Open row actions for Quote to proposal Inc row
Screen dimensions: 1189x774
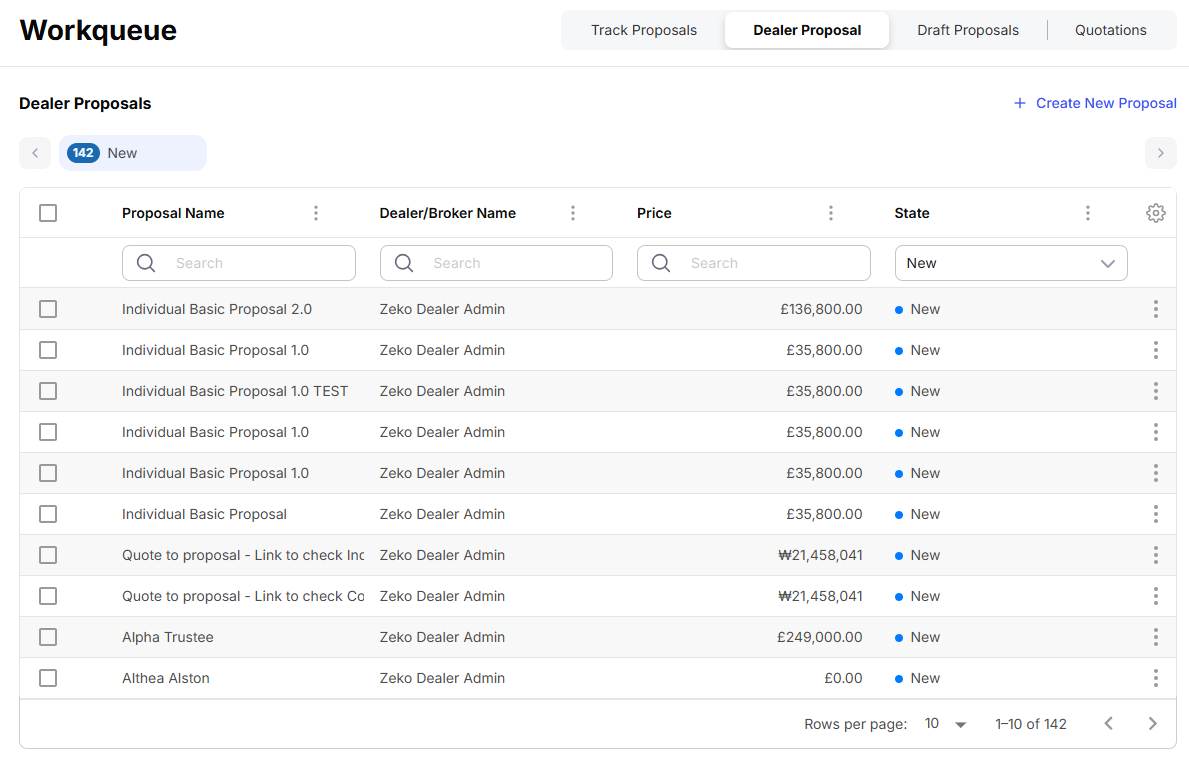point(1156,554)
